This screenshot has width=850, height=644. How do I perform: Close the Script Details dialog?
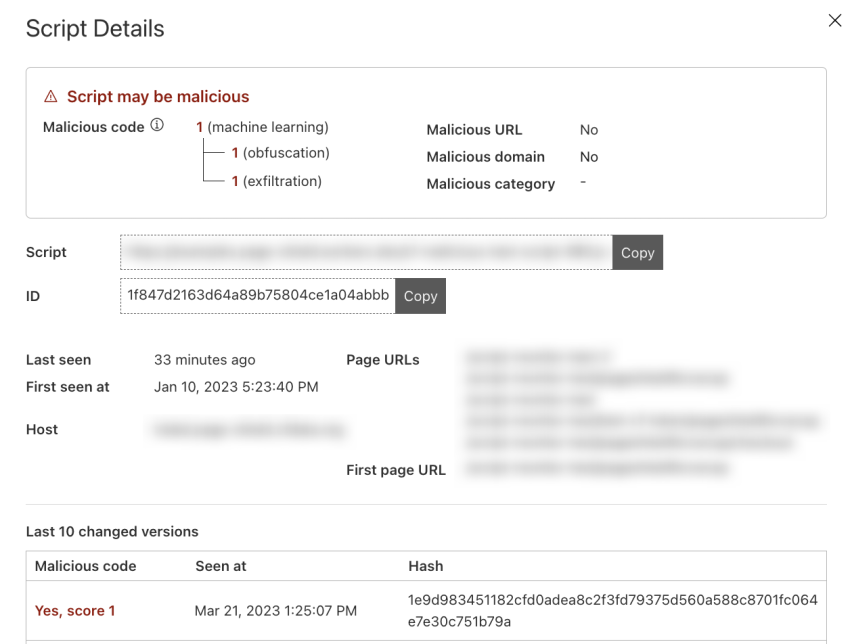835,20
